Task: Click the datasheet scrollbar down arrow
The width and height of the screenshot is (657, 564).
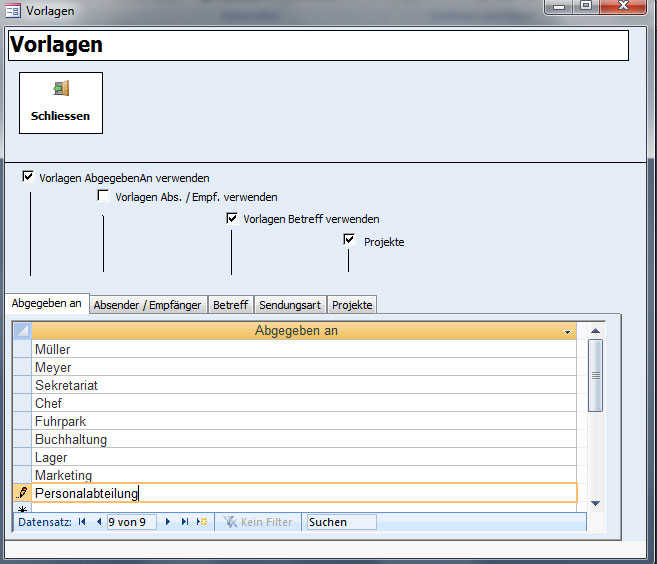Action: (x=595, y=503)
